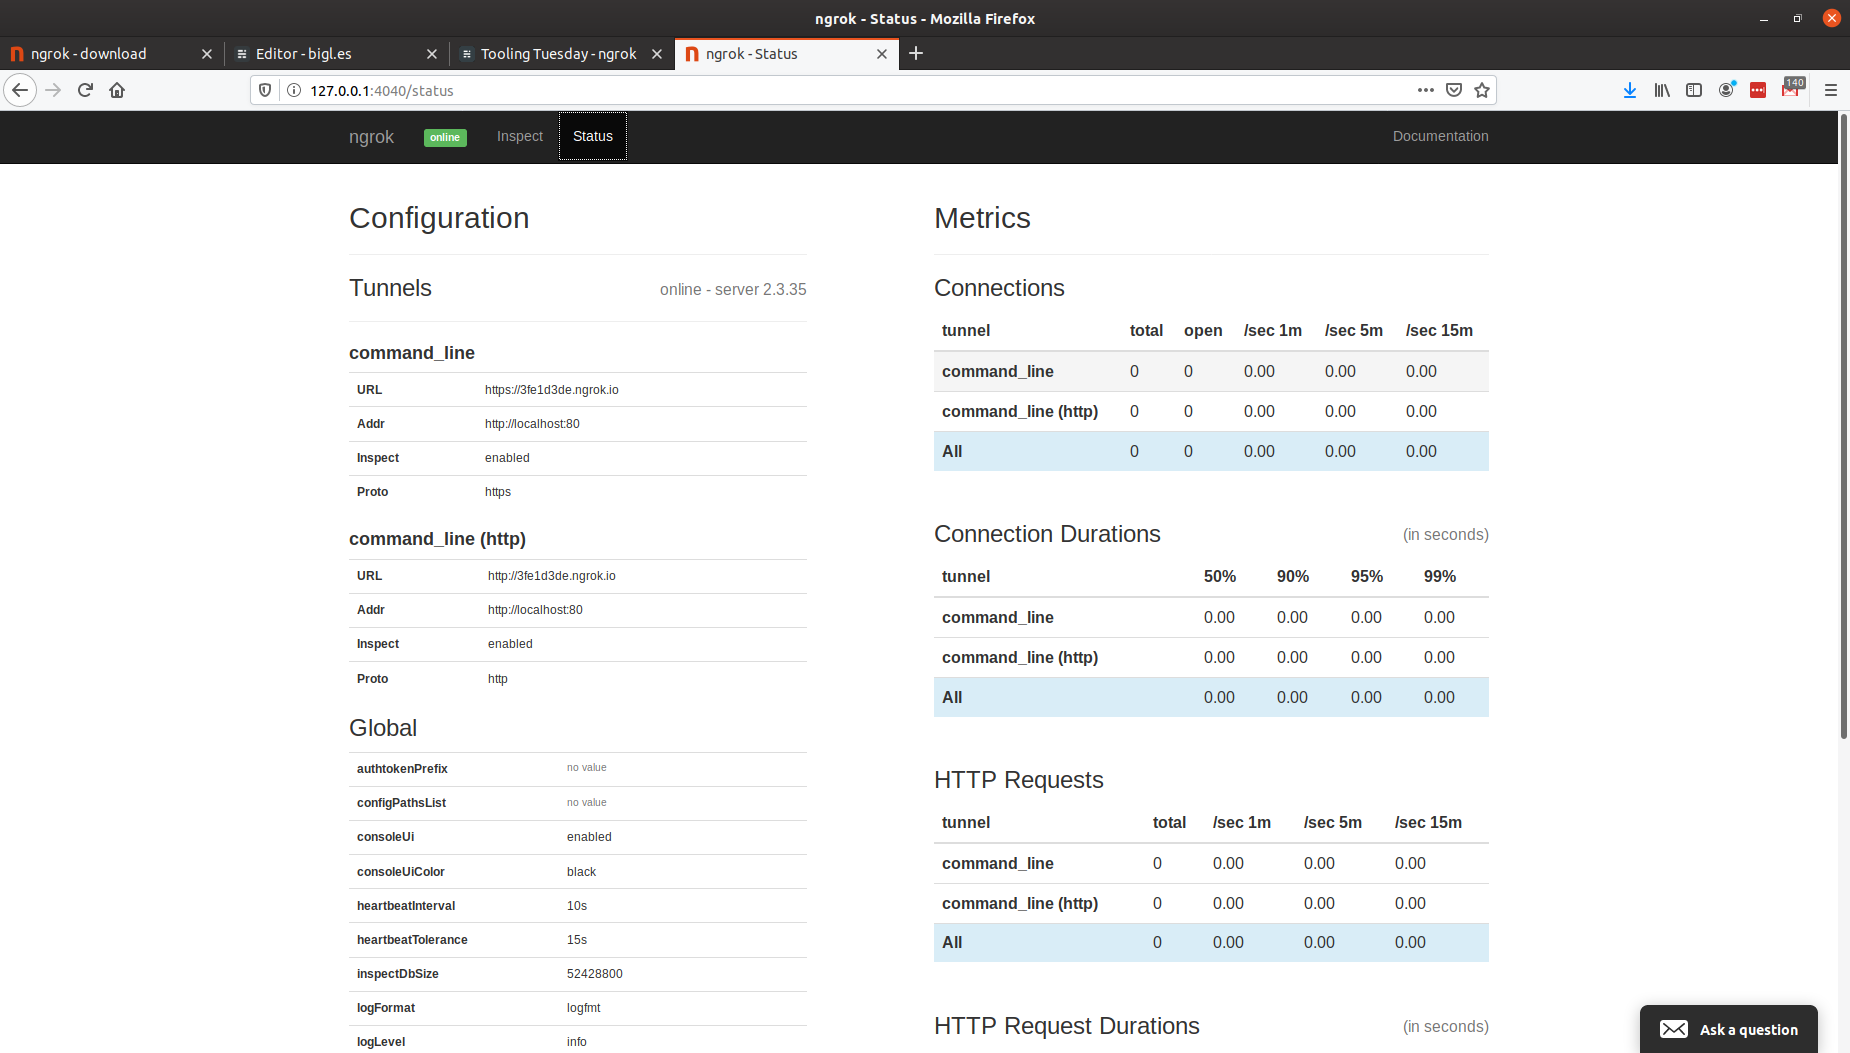Click the logFormat value logfmt
1850x1053 pixels.
point(584,1008)
